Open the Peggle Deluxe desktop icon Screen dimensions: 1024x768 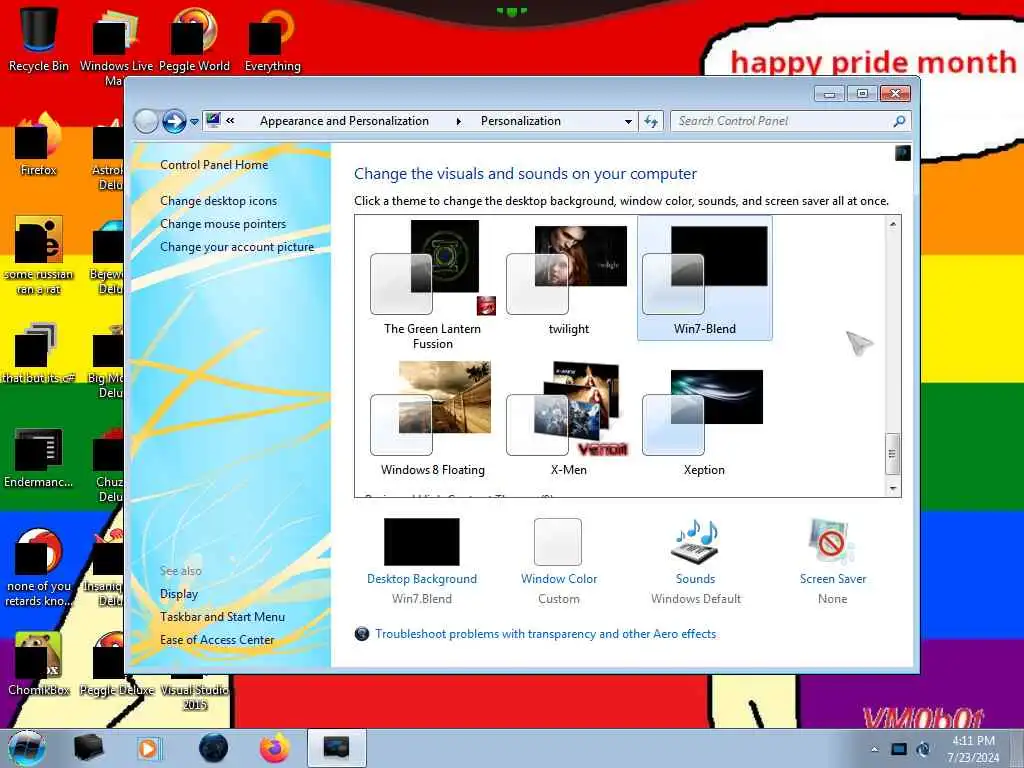click(x=117, y=664)
